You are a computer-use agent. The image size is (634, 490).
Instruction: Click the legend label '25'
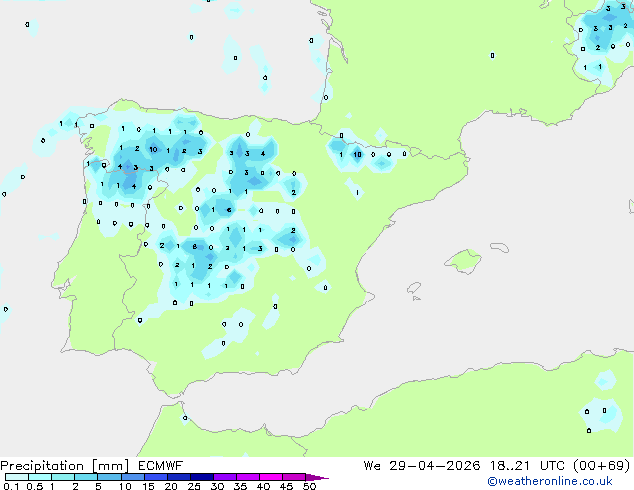194,486
